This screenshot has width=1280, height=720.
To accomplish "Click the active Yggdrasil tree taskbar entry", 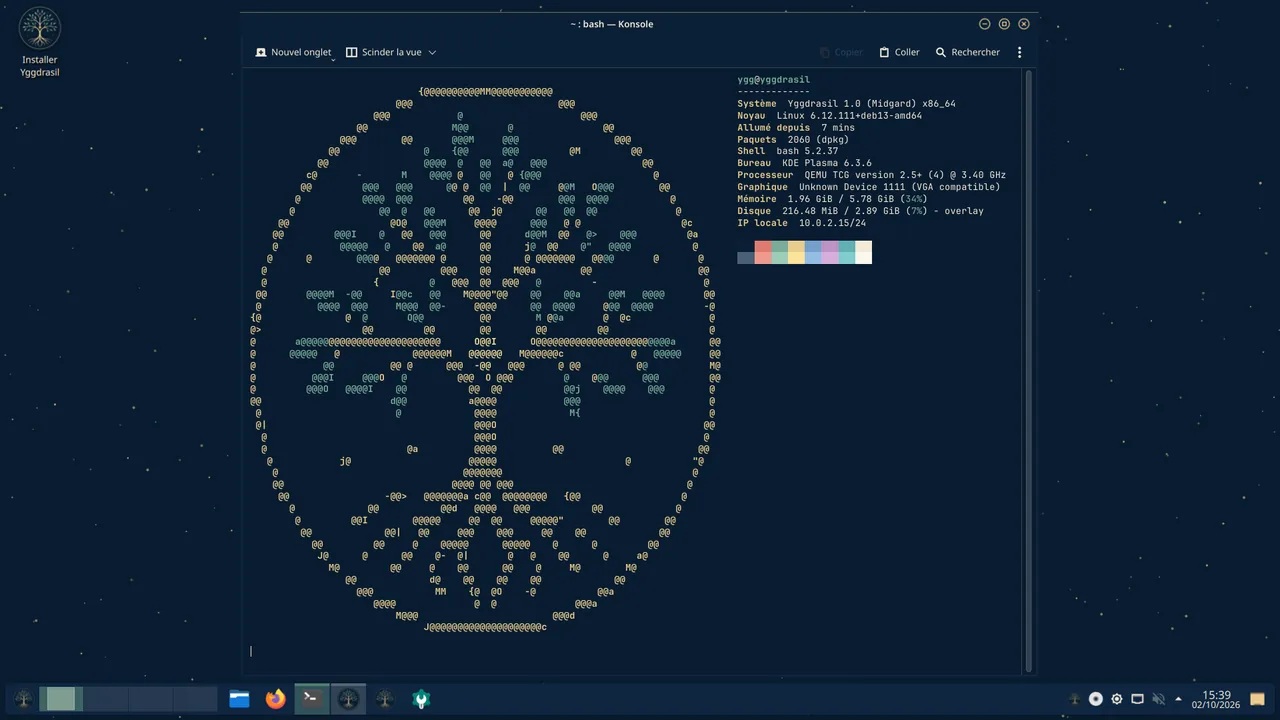I will [348, 699].
